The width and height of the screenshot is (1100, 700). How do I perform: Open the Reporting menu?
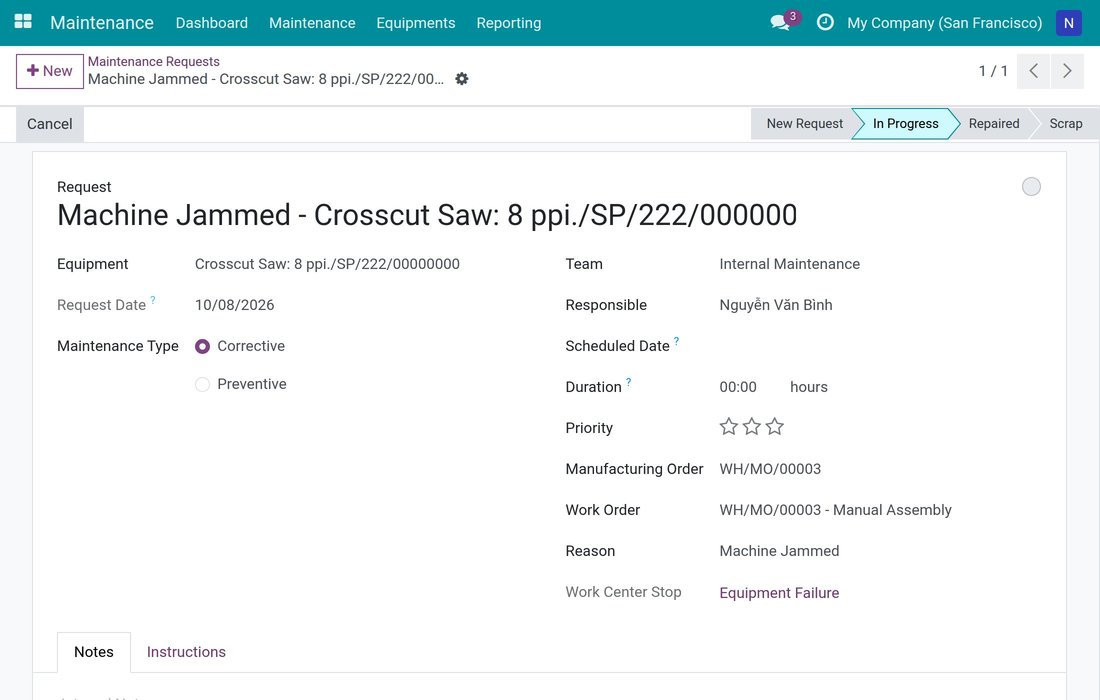point(509,23)
